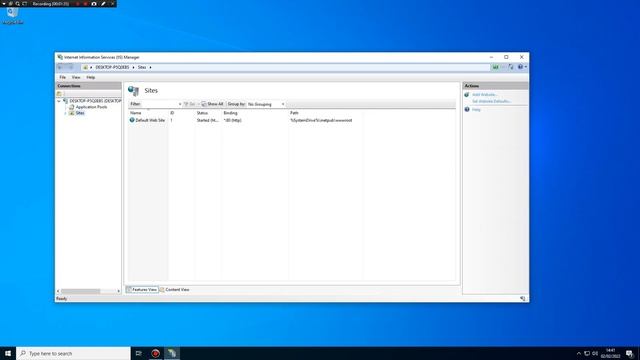Click the Add Website link in Actions

(x=484, y=95)
